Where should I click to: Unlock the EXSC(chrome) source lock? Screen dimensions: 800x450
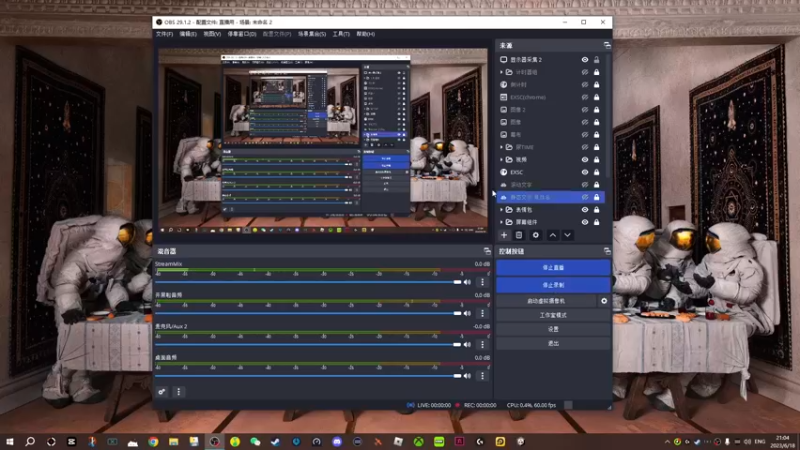pos(596,97)
